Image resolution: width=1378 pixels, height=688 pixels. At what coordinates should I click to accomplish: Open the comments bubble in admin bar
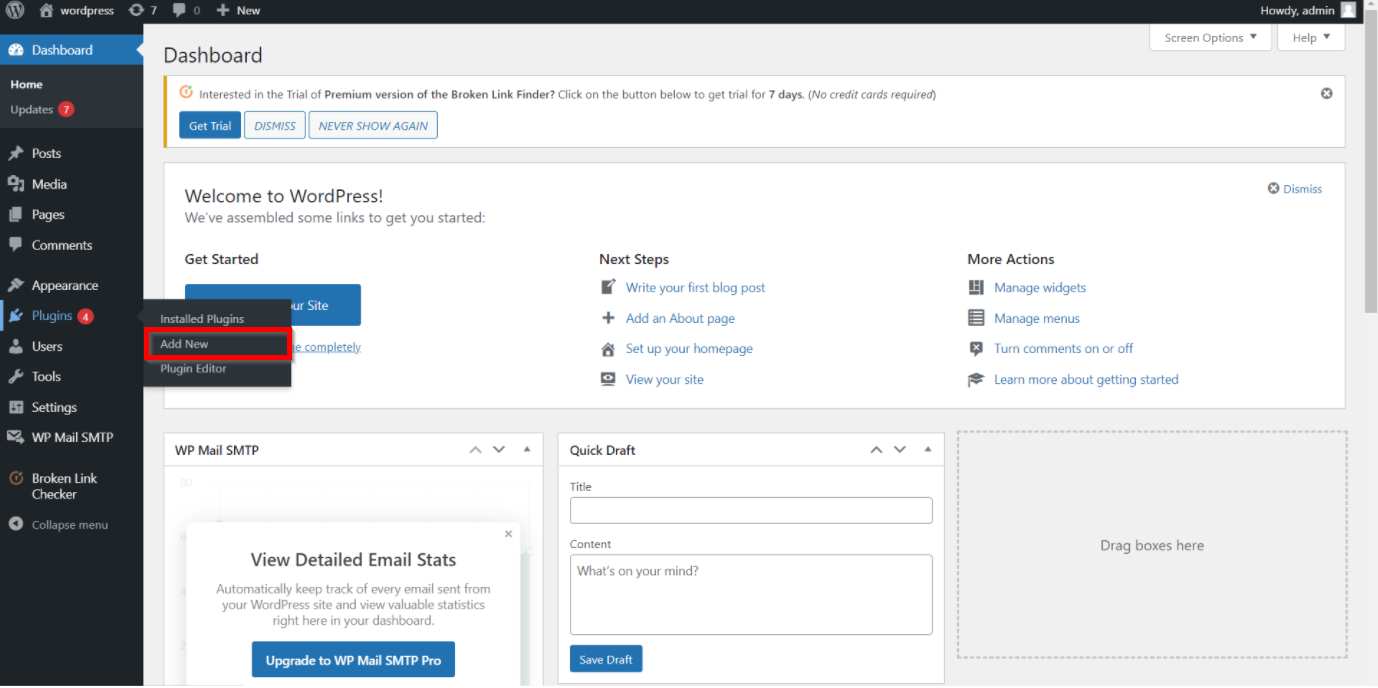click(x=186, y=10)
